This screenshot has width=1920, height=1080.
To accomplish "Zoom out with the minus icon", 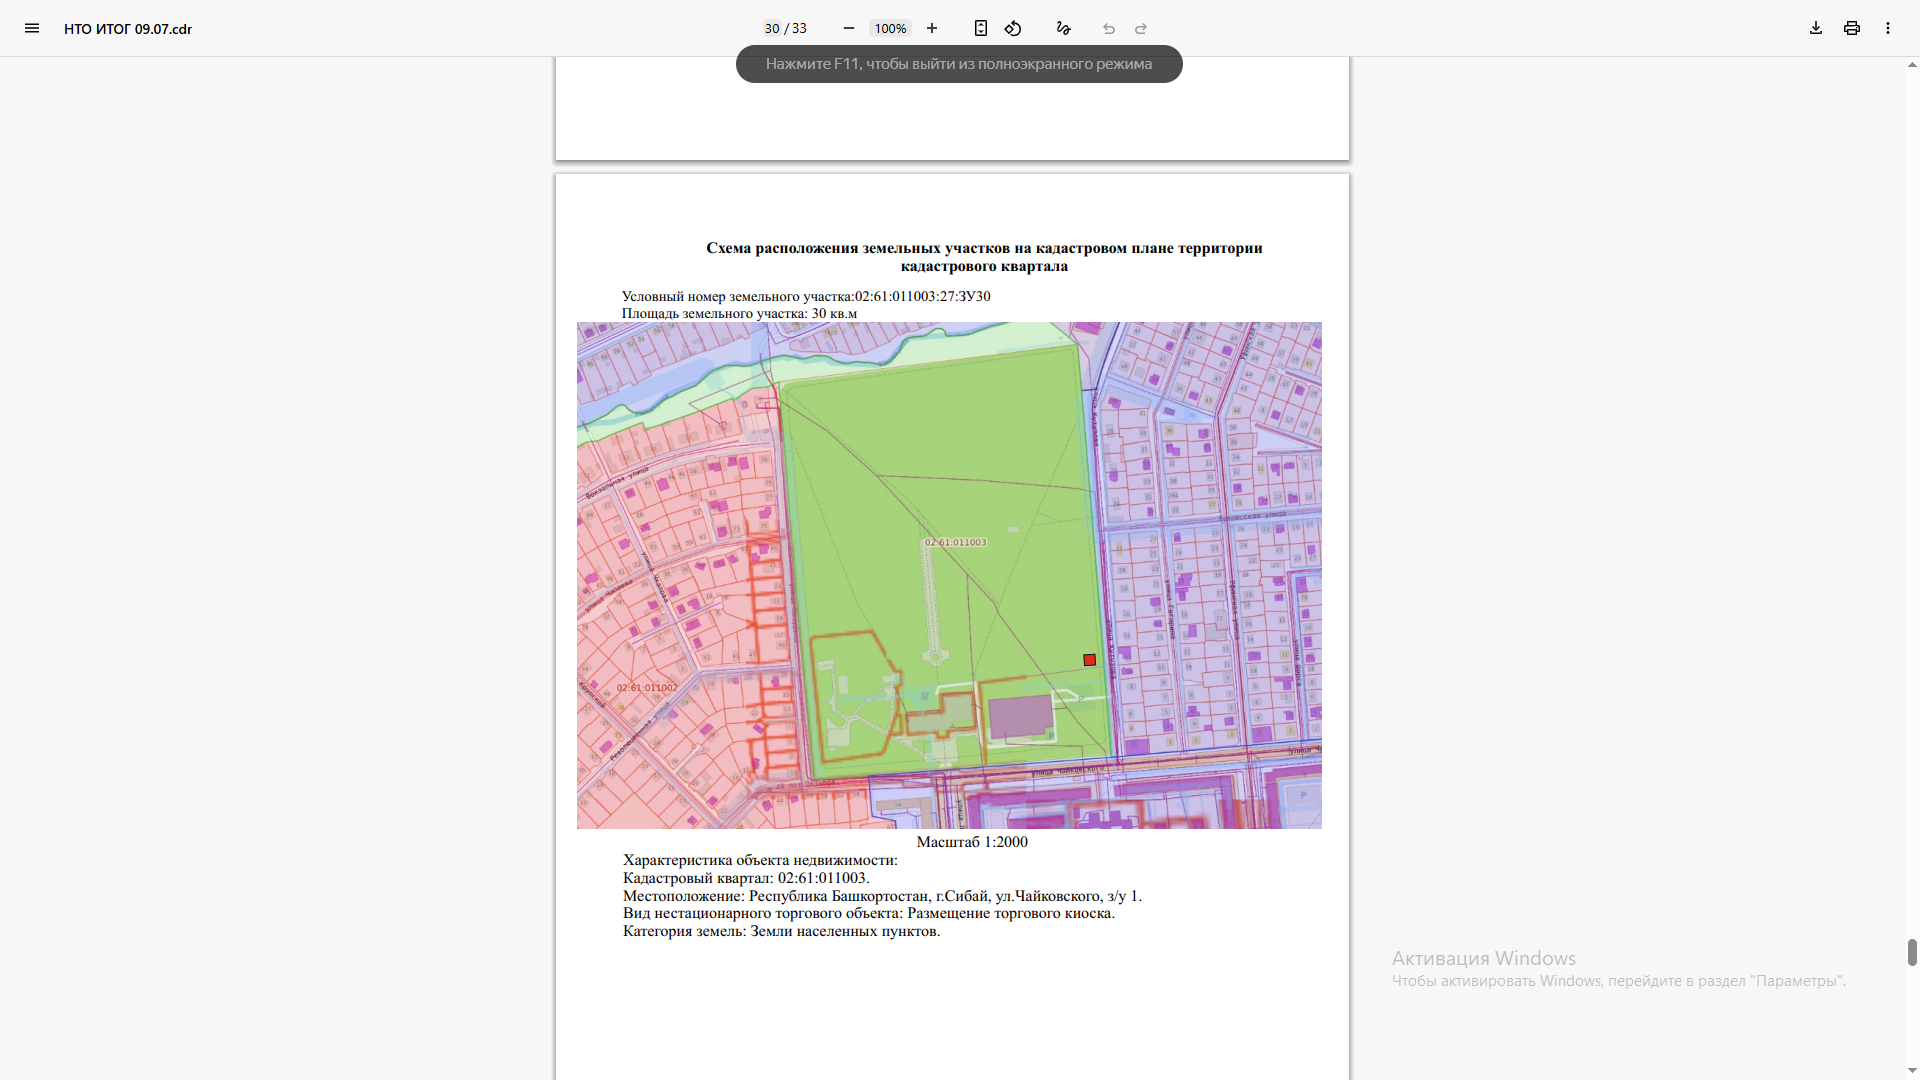I will [x=849, y=28].
